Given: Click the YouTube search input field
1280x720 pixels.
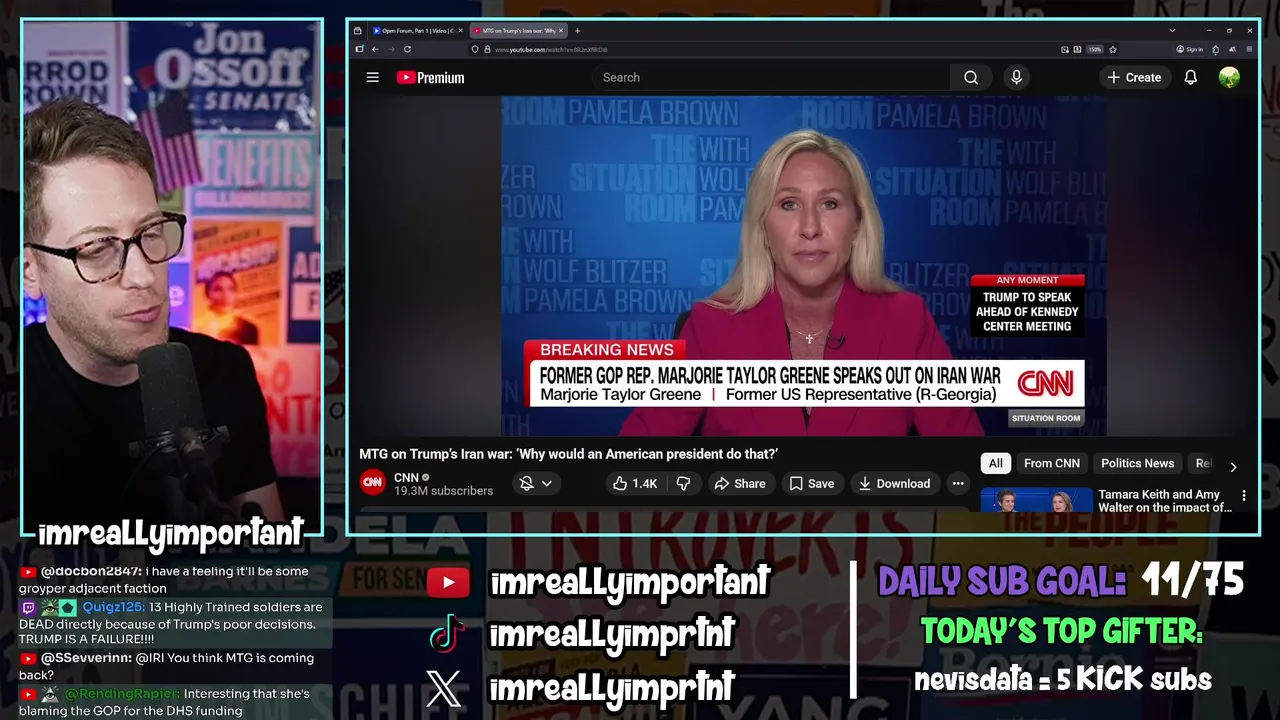Looking at the screenshot, I should click(x=770, y=77).
